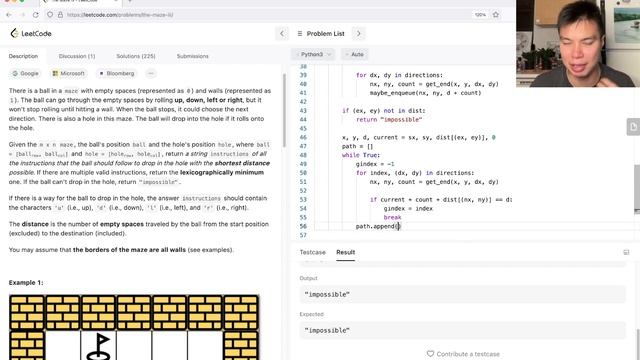
Task: Click the line 'while True:'
Action: point(361,155)
